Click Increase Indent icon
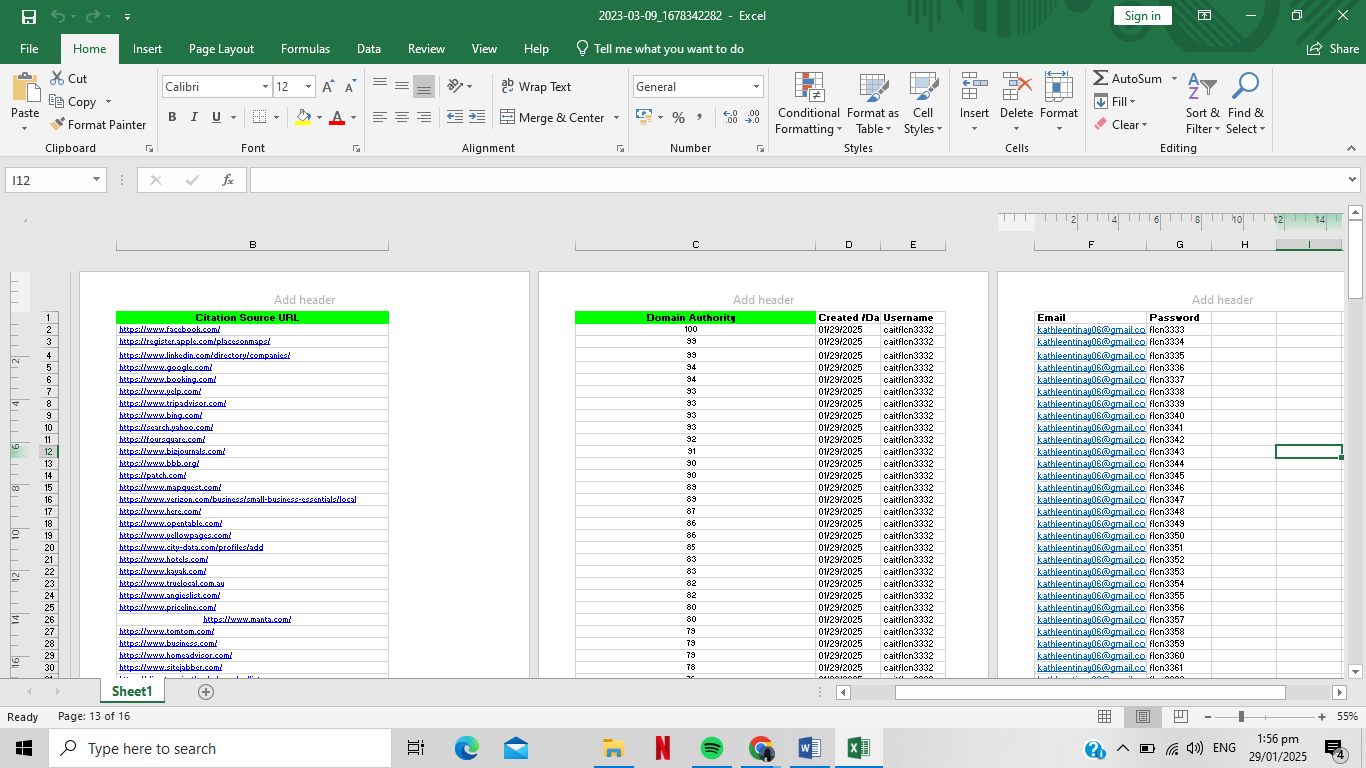Viewport: 1366px width, 768px height. point(478,117)
